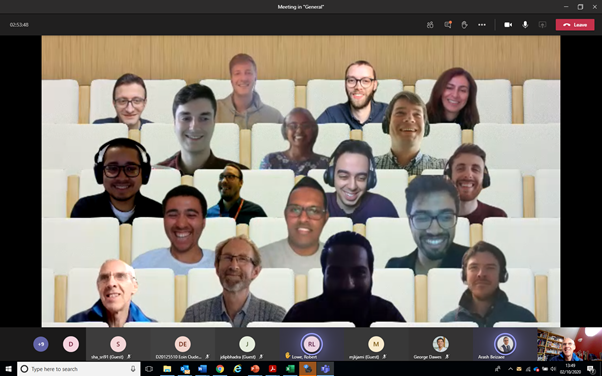Open Google Chrome from the taskbar
Image resolution: width=602 pixels, height=376 pixels.
pyautogui.click(x=220, y=369)
